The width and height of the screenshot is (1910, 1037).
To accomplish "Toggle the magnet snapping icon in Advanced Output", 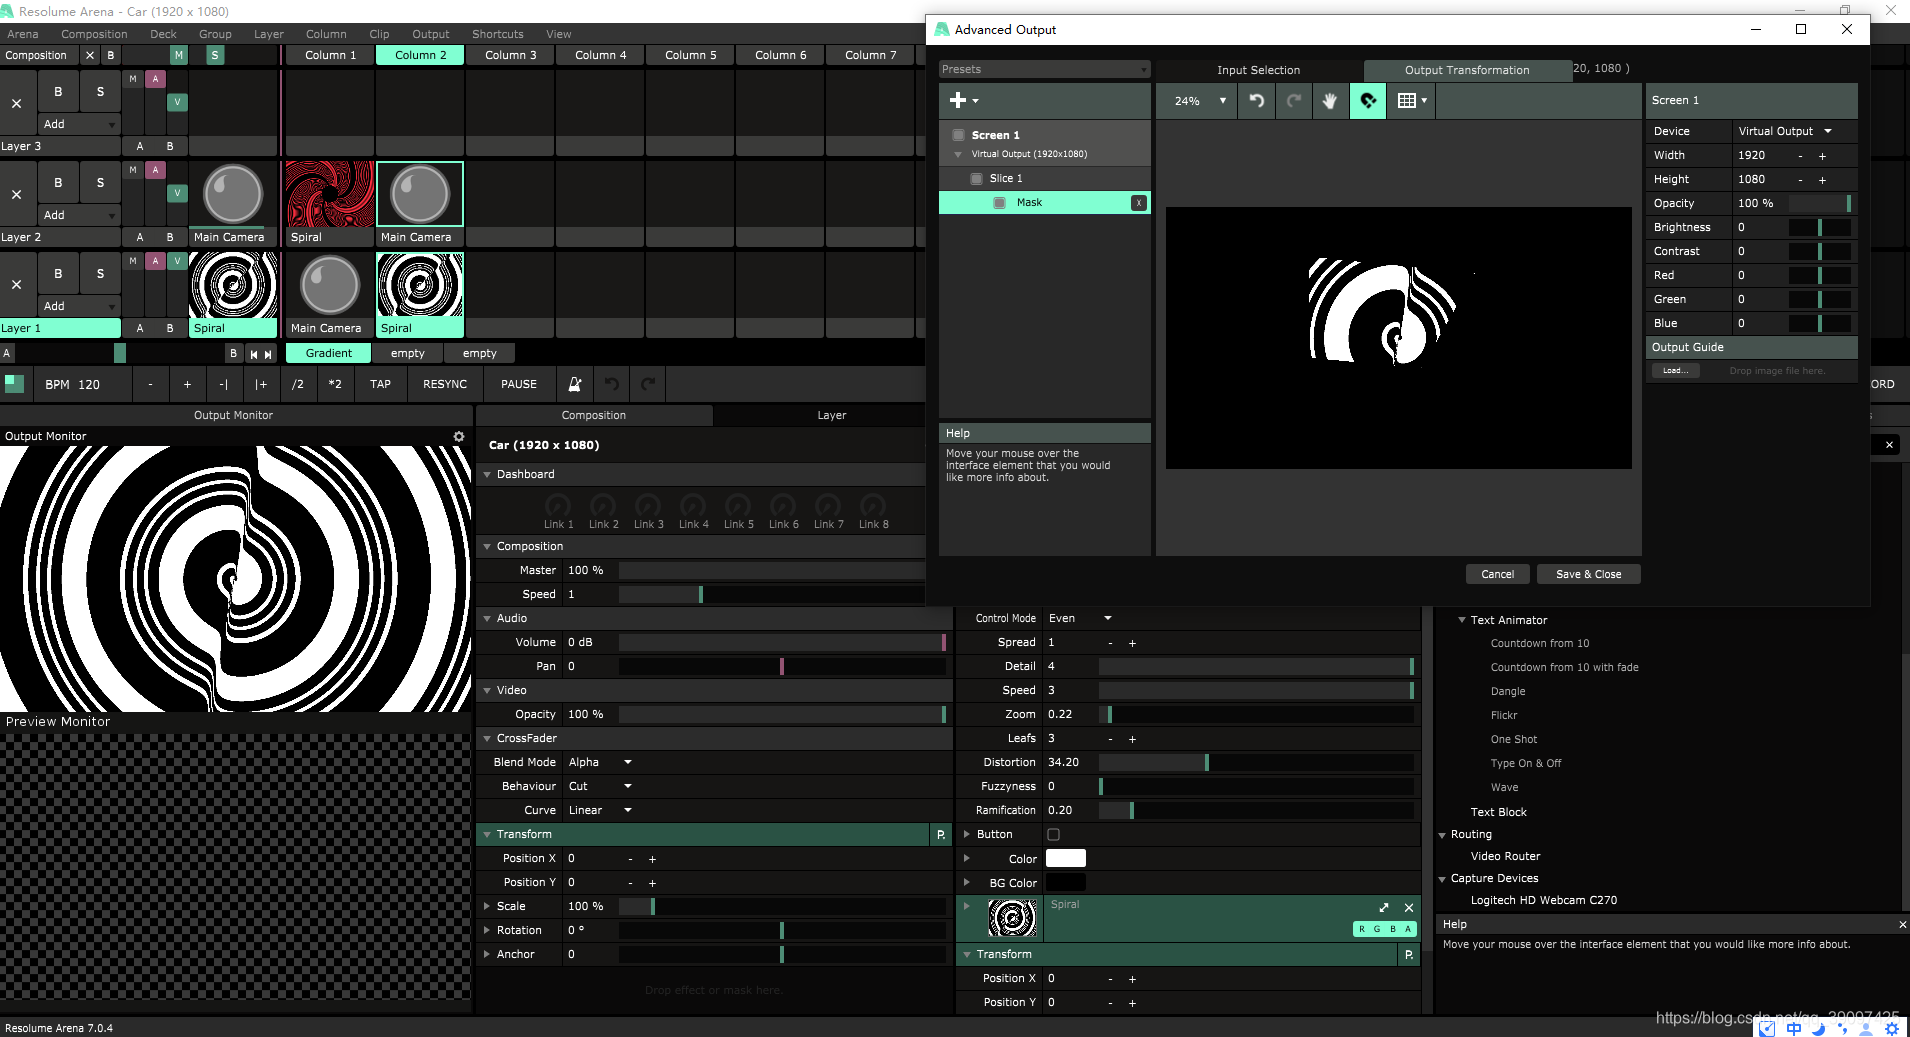I will click(x=1368, y=101).
